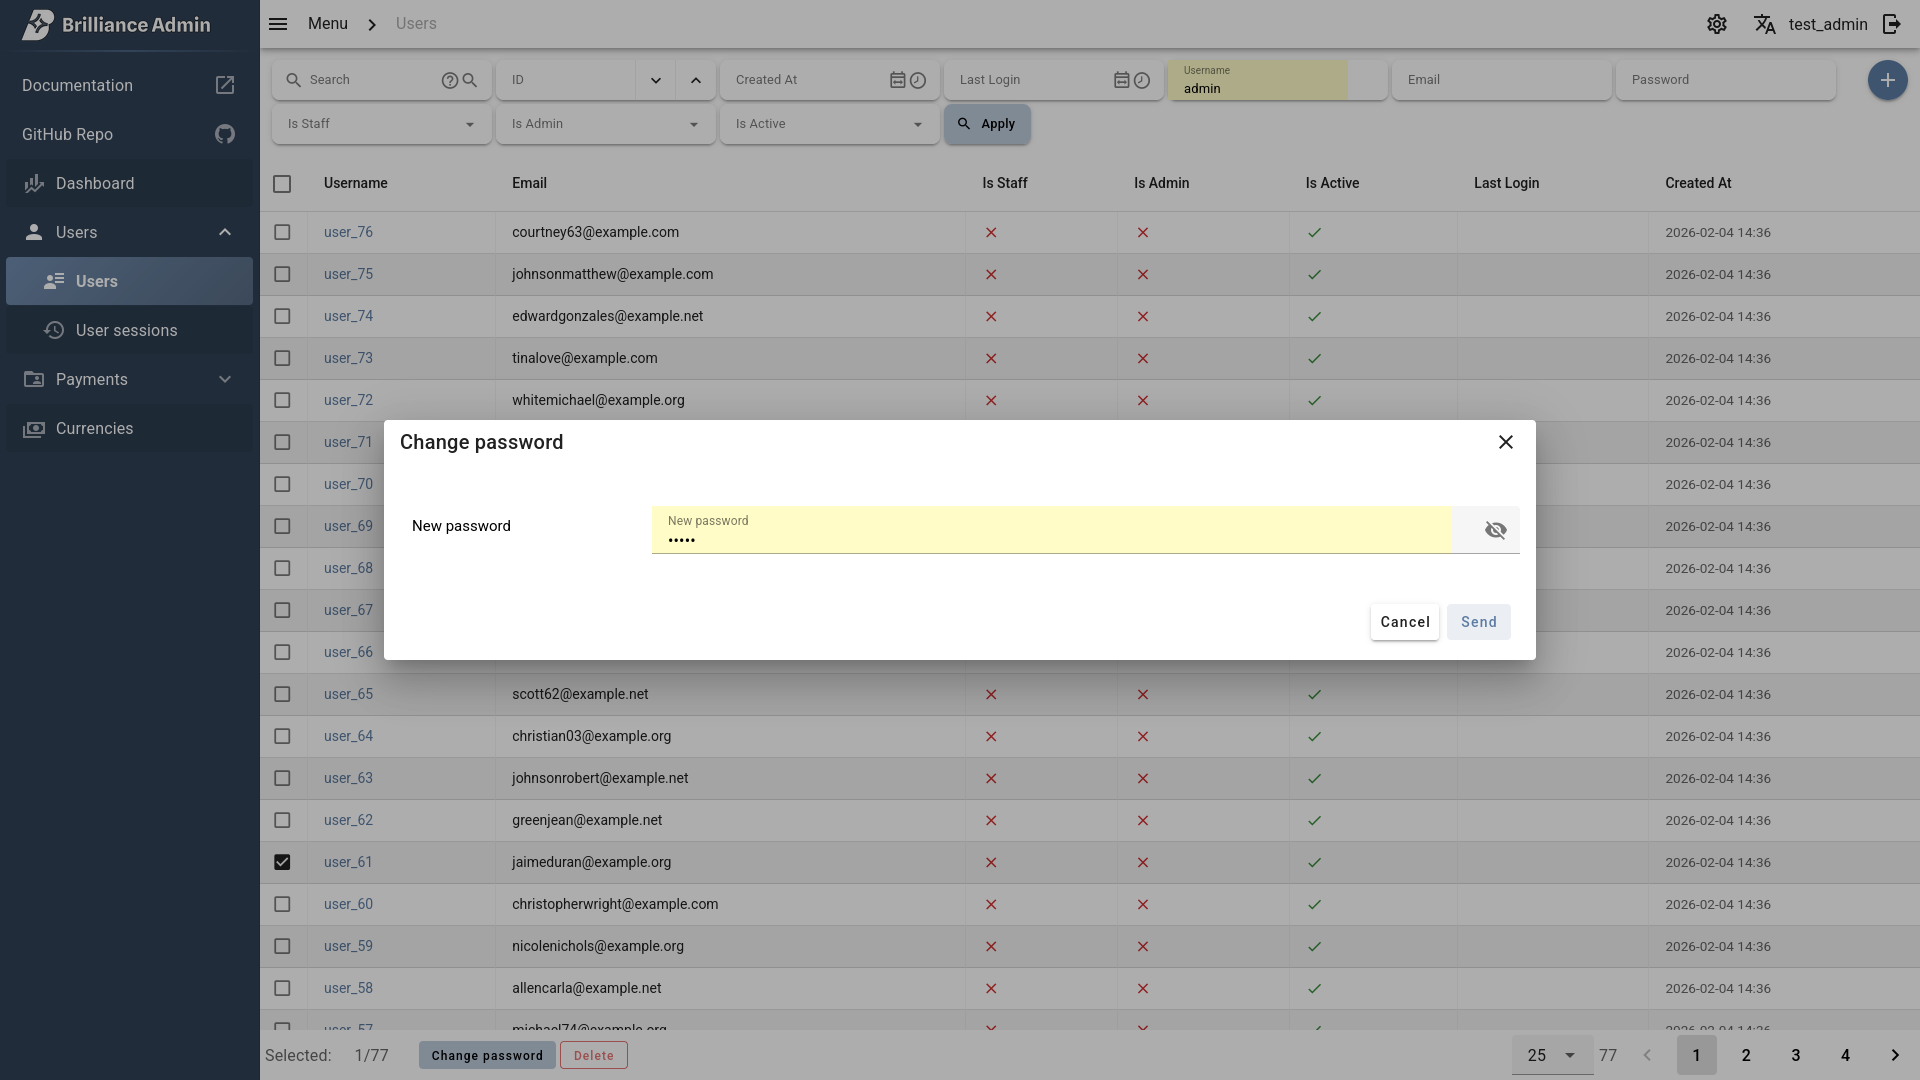
Task: Open the profile of user_72
Action: pos(347,400)
